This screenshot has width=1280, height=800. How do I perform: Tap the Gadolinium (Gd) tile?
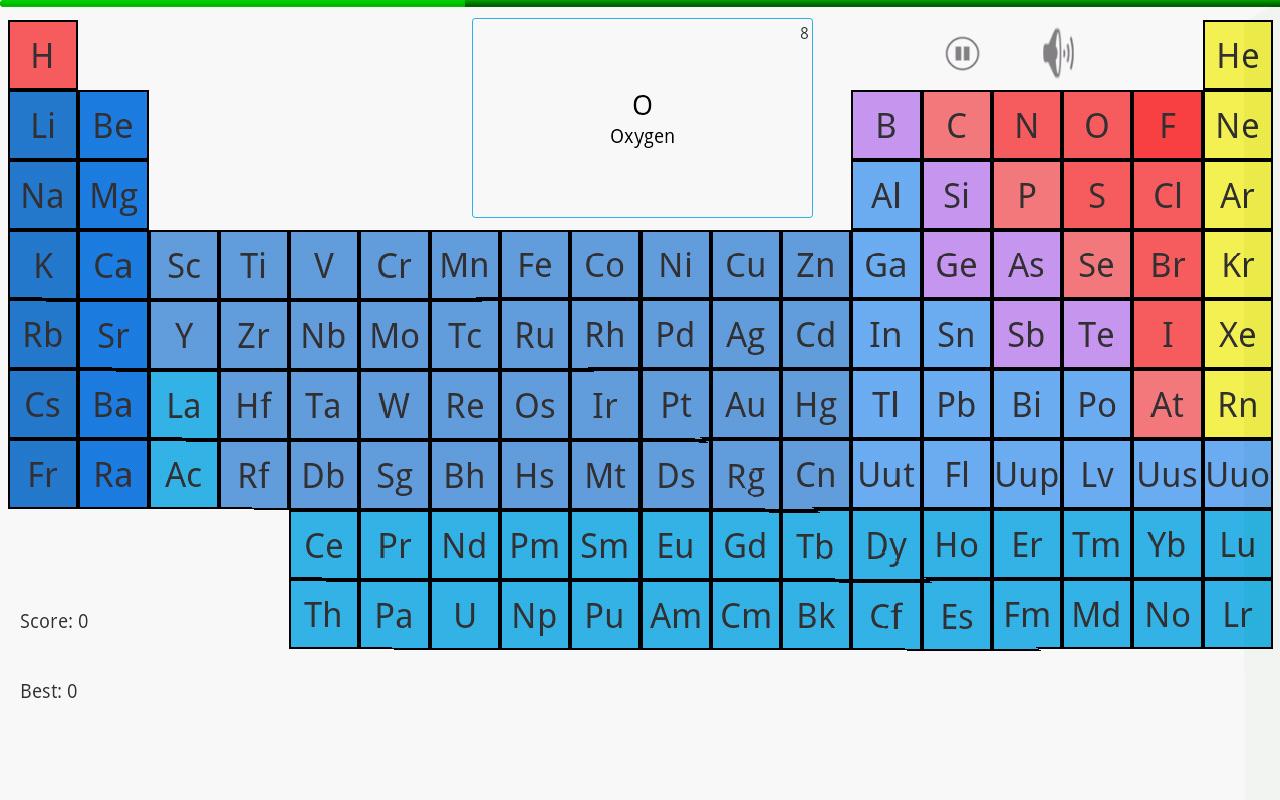point(745,545)
